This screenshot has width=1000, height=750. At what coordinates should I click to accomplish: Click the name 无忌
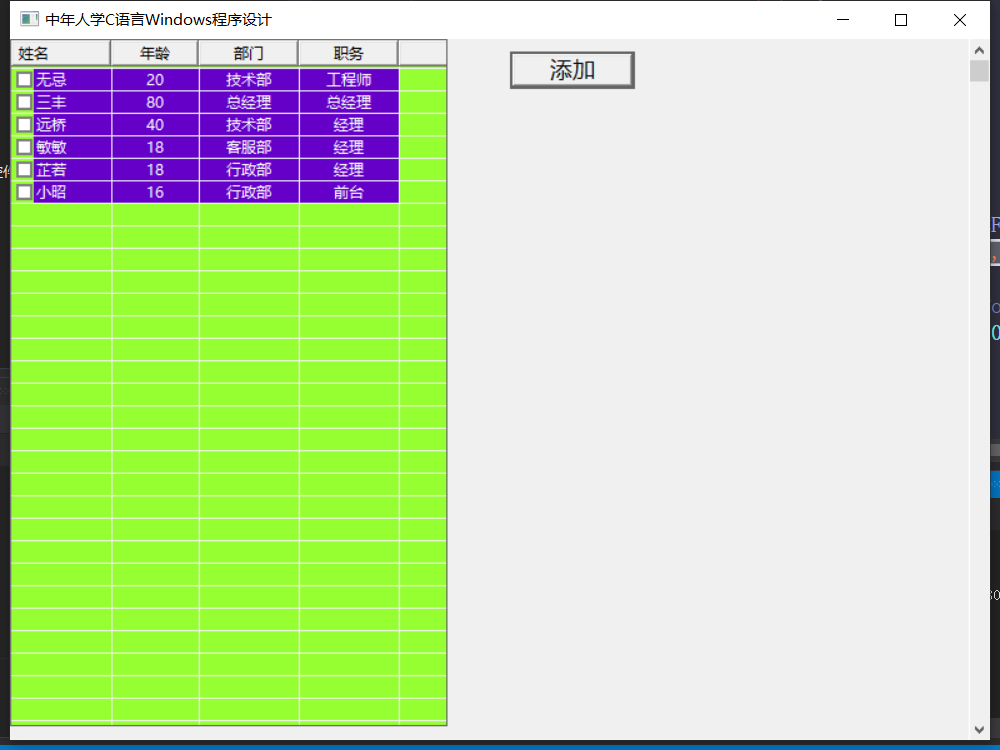(51, 80)
